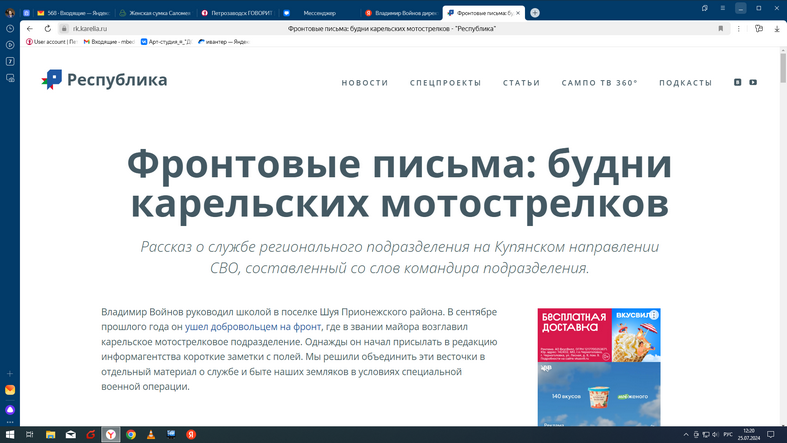Open the red Yandex icon on taskbar
Image resolution: width=787 pixels, height=443 pixels.
pyautogui.click(x=191, y=434)
